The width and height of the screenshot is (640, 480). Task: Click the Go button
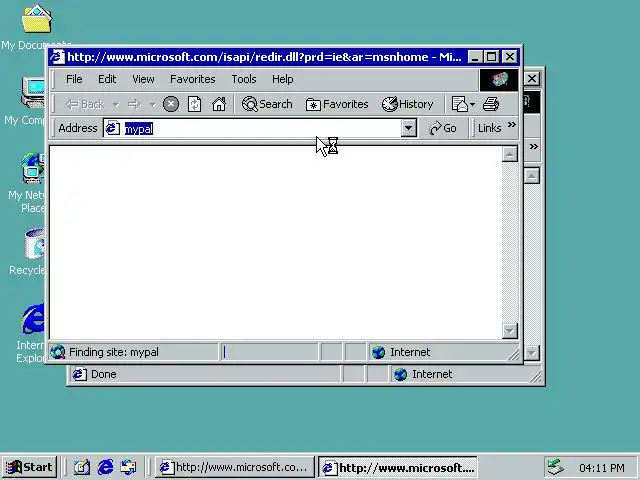pos(443,128)
